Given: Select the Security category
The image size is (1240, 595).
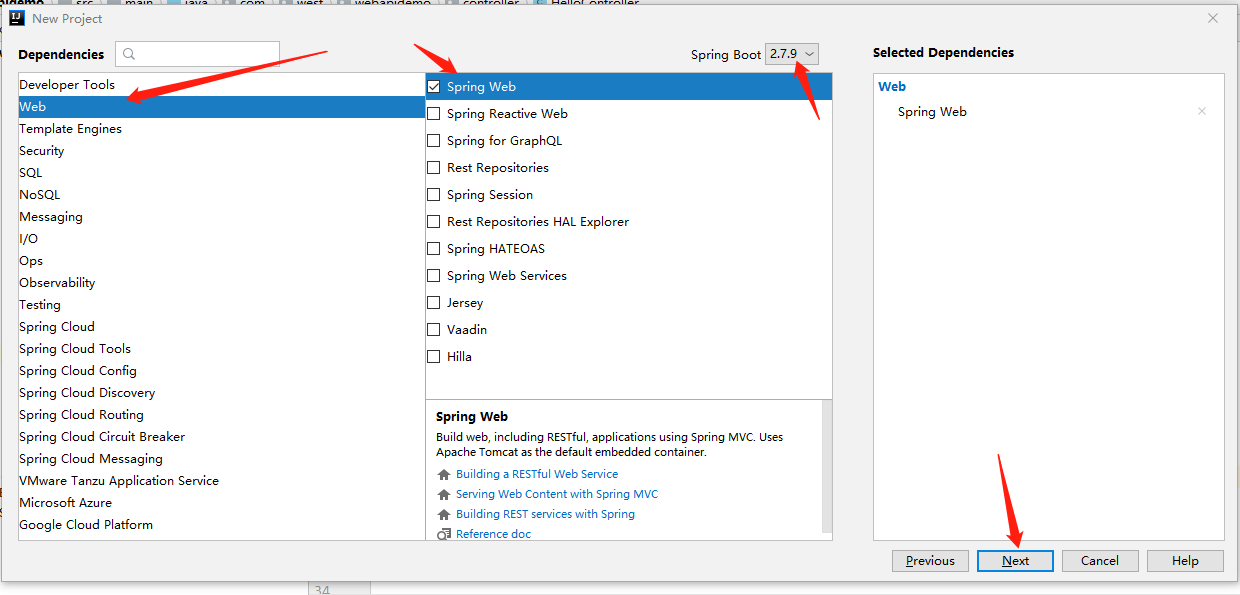Looking at the screenshot, I should 222,151.
